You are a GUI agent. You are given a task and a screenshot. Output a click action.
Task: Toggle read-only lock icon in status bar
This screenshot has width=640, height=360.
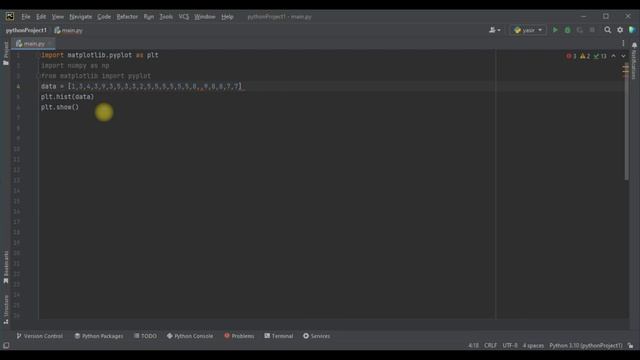click(x=631, y=345)
